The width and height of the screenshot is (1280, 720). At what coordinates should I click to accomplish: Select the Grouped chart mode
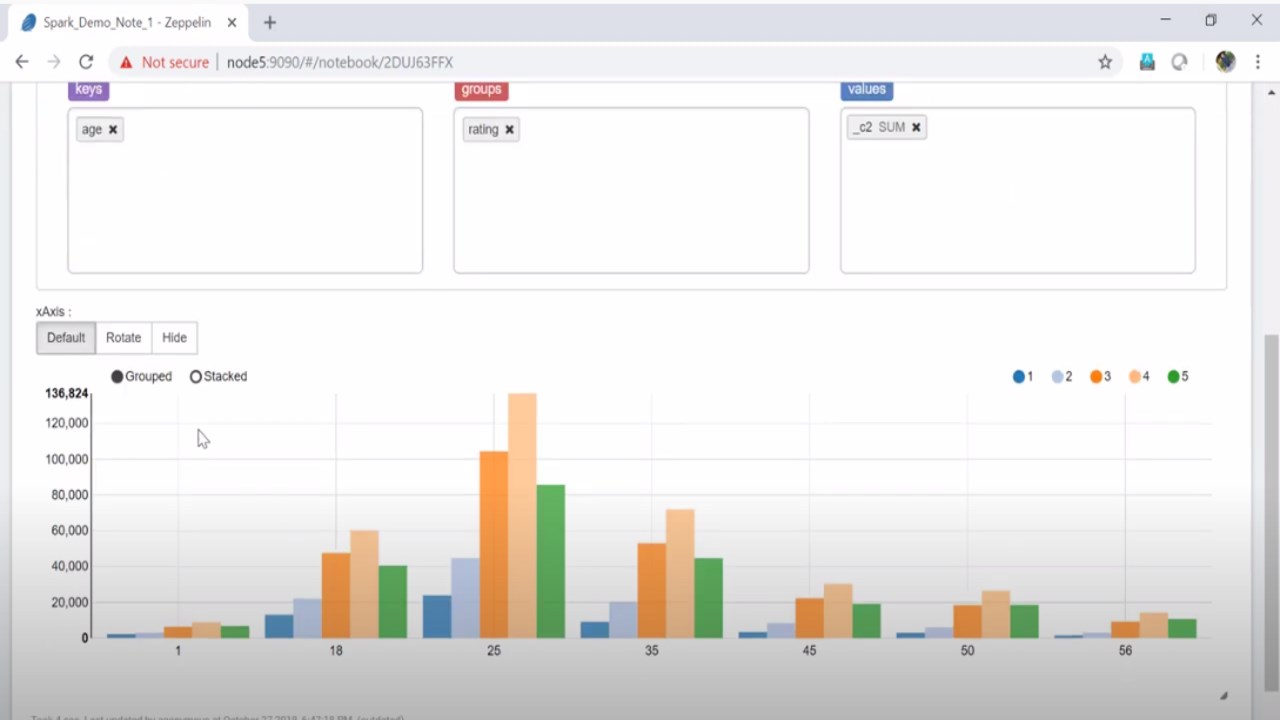[141, 377]
